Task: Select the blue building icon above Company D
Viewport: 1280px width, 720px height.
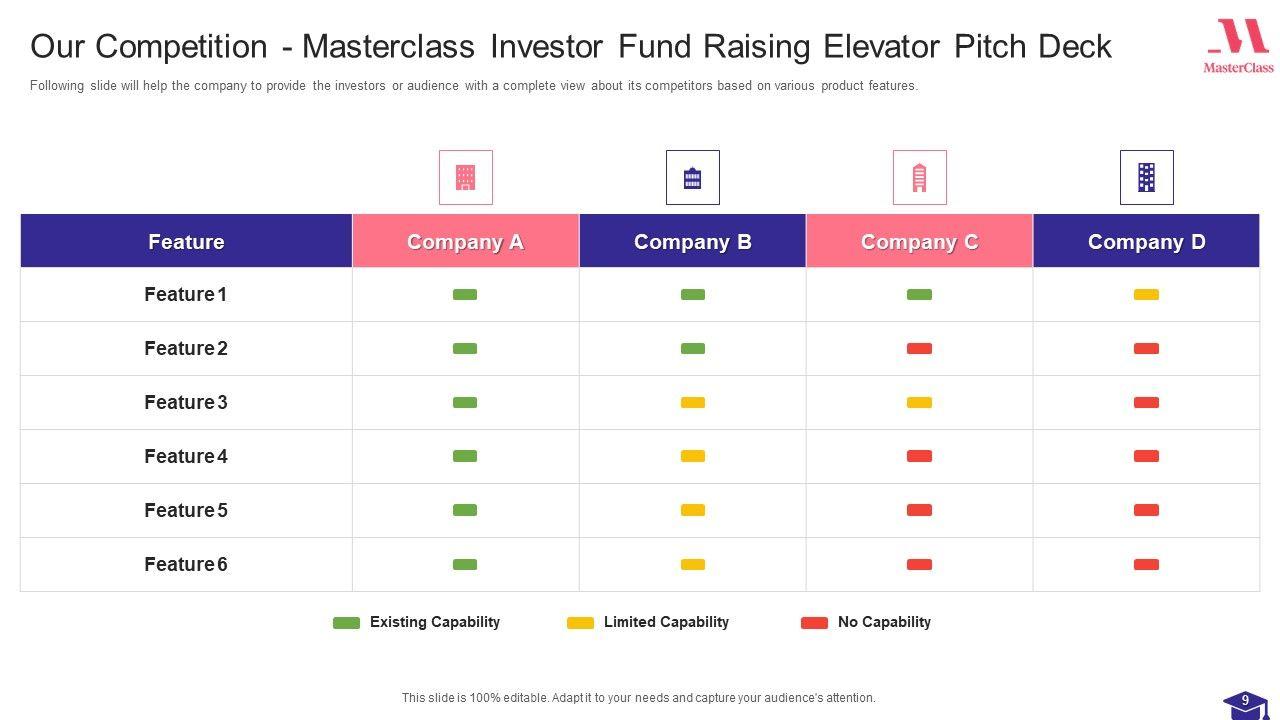Action: click(x=1146, y=177)
